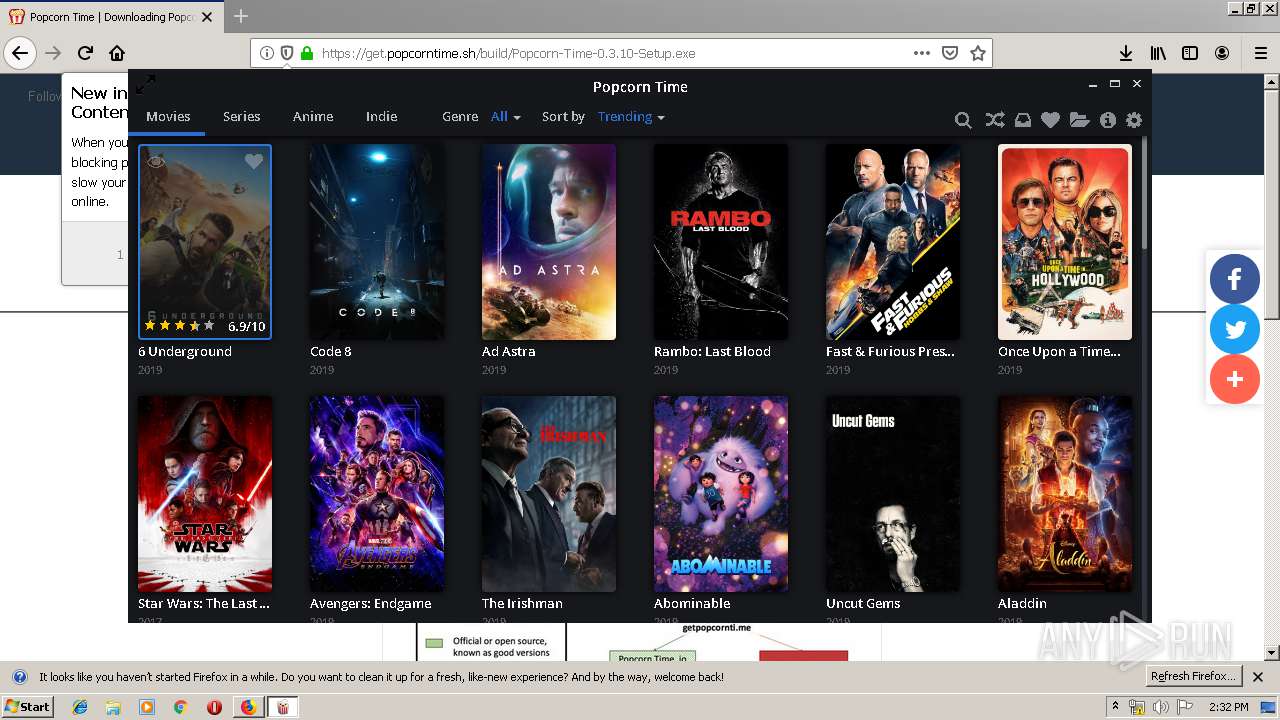Open a new Firefox tab
The image size is (1280, 720).
click(x=241, y=16)
